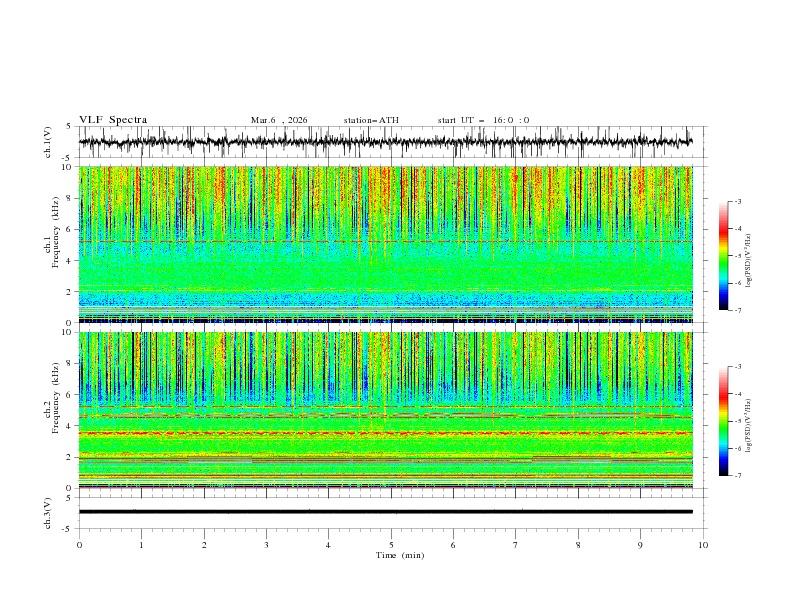Image resolution: width=792 pixels, height=612 pixels.
Task: Select the Mar.6, 2026 date label
Action: coord(279,120)
